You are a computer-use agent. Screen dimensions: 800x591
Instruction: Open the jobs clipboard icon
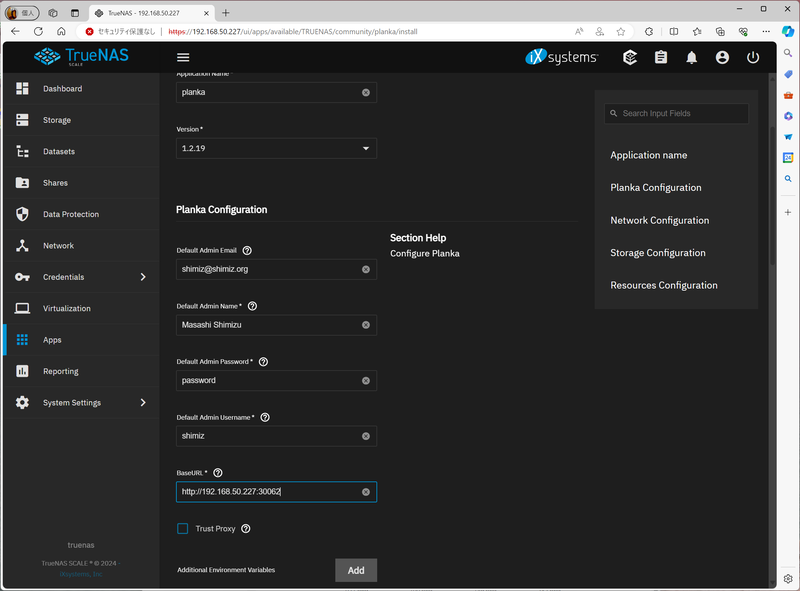coord(661,58)
